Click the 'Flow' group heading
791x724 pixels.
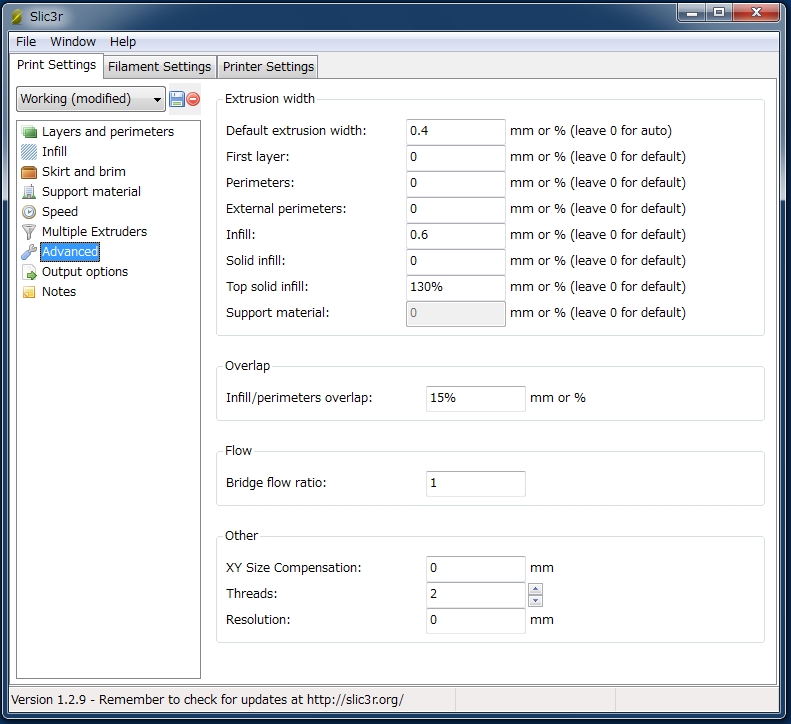pos(238,451)
